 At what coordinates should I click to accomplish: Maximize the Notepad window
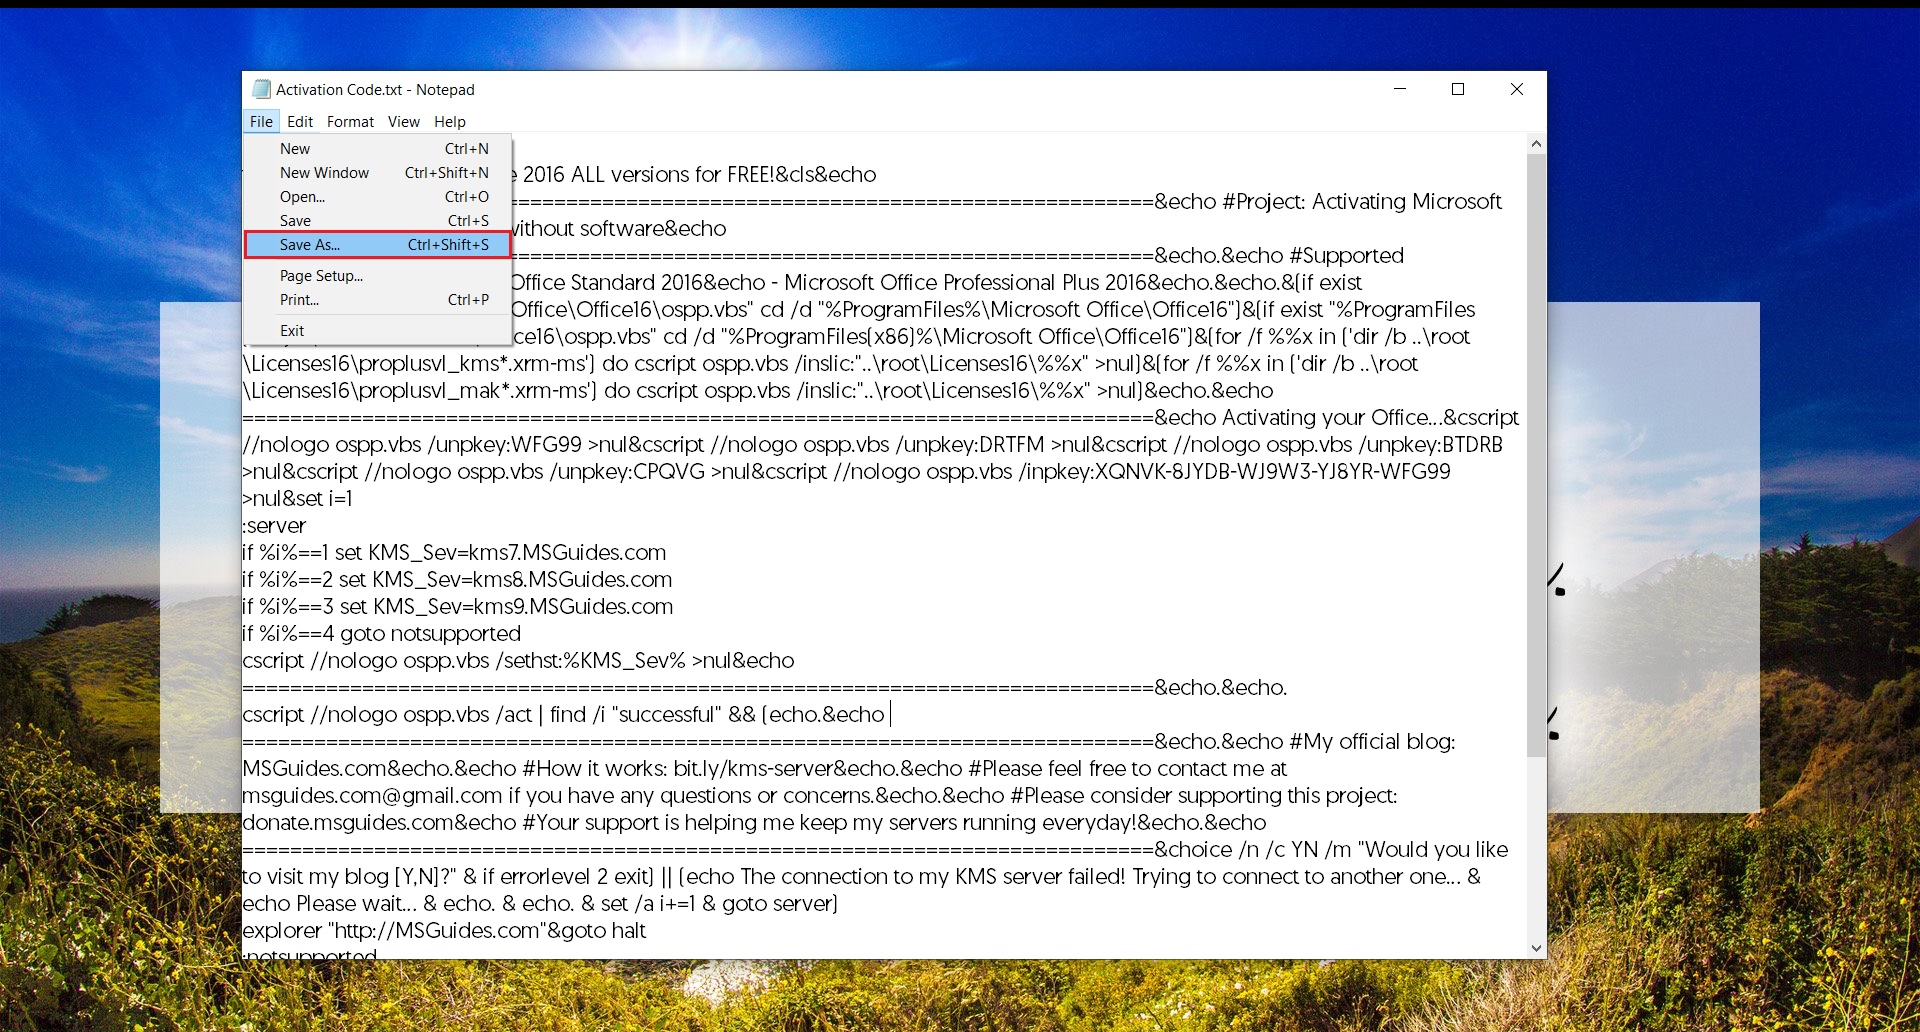(x=1458, y=89)
